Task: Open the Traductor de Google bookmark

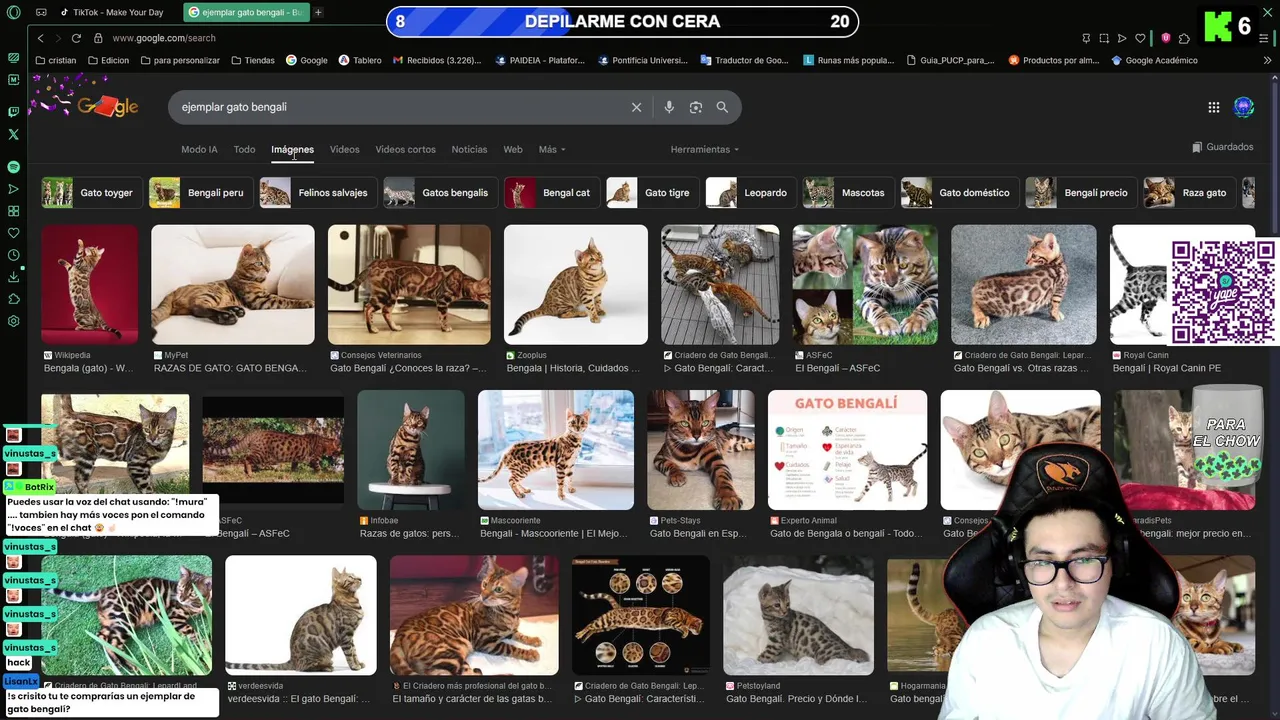Action: pos(744,60)
